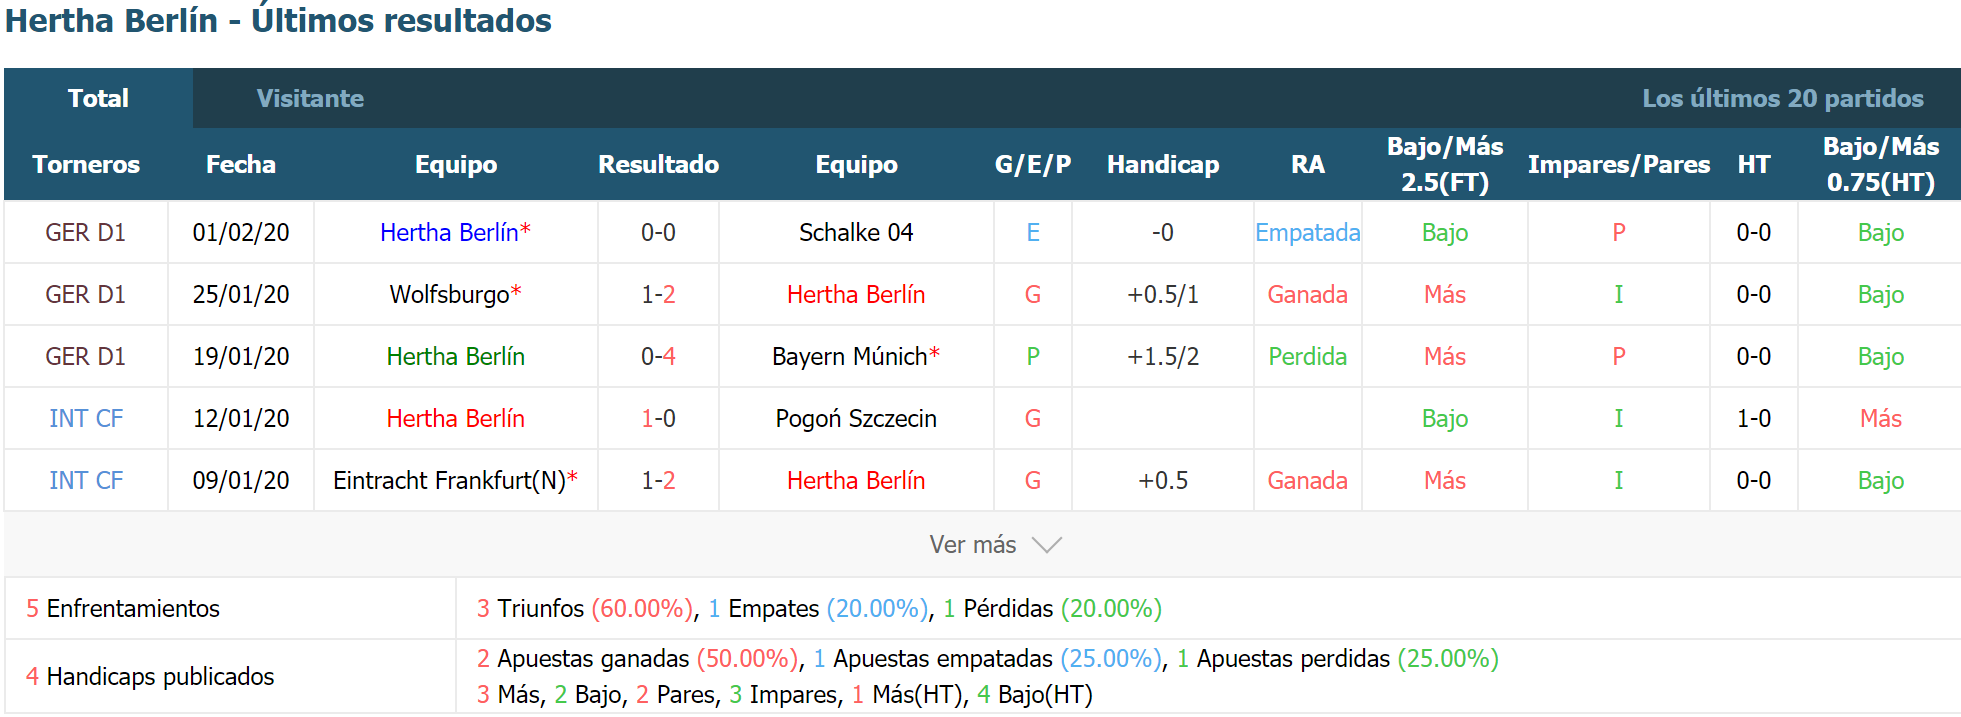Open Bayern Múnich team link
Screen dimensions: 1961x717
[850, 356]
